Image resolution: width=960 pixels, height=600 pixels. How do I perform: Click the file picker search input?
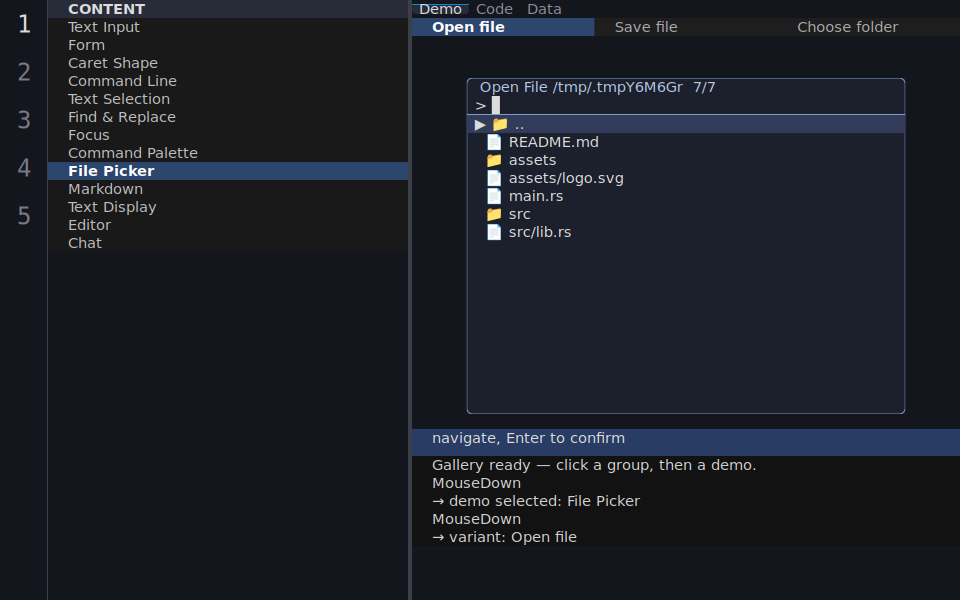(x=686, y=105)
